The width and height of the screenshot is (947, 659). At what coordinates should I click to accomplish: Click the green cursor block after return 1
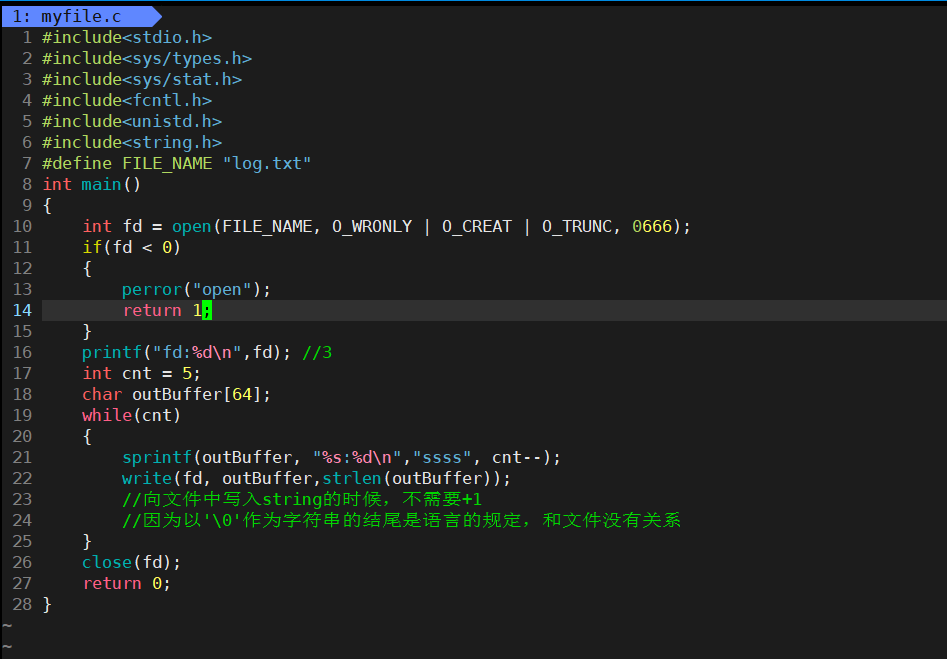[207, 310]
